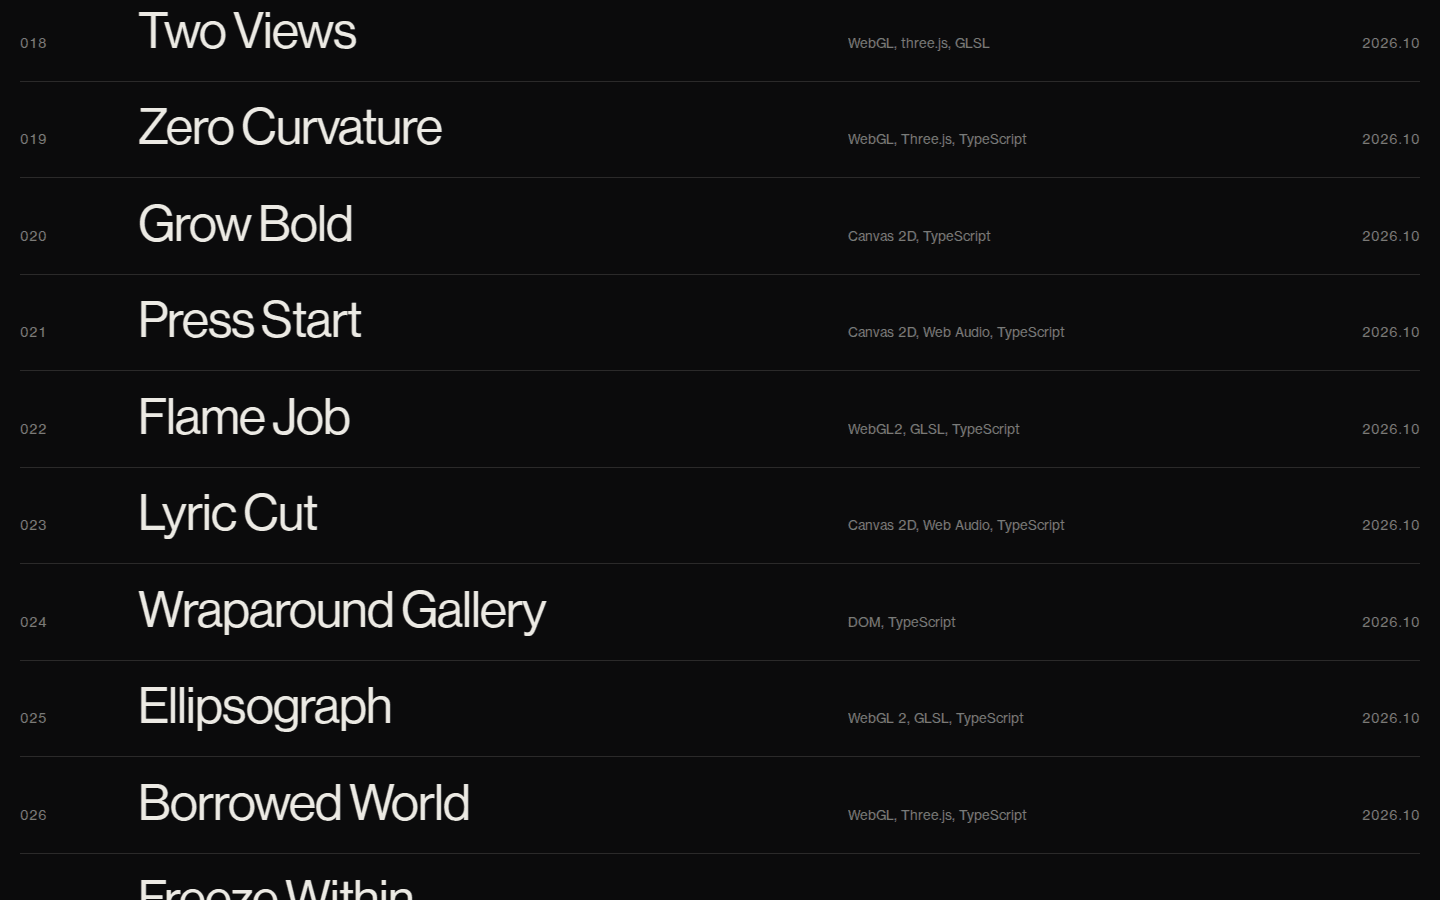This screenshot has width=1440, height=900.
Task: Click Press Start's 'Canvas 2D, Web Audio, TypeScript' label
Action: (x=956, y=332)
